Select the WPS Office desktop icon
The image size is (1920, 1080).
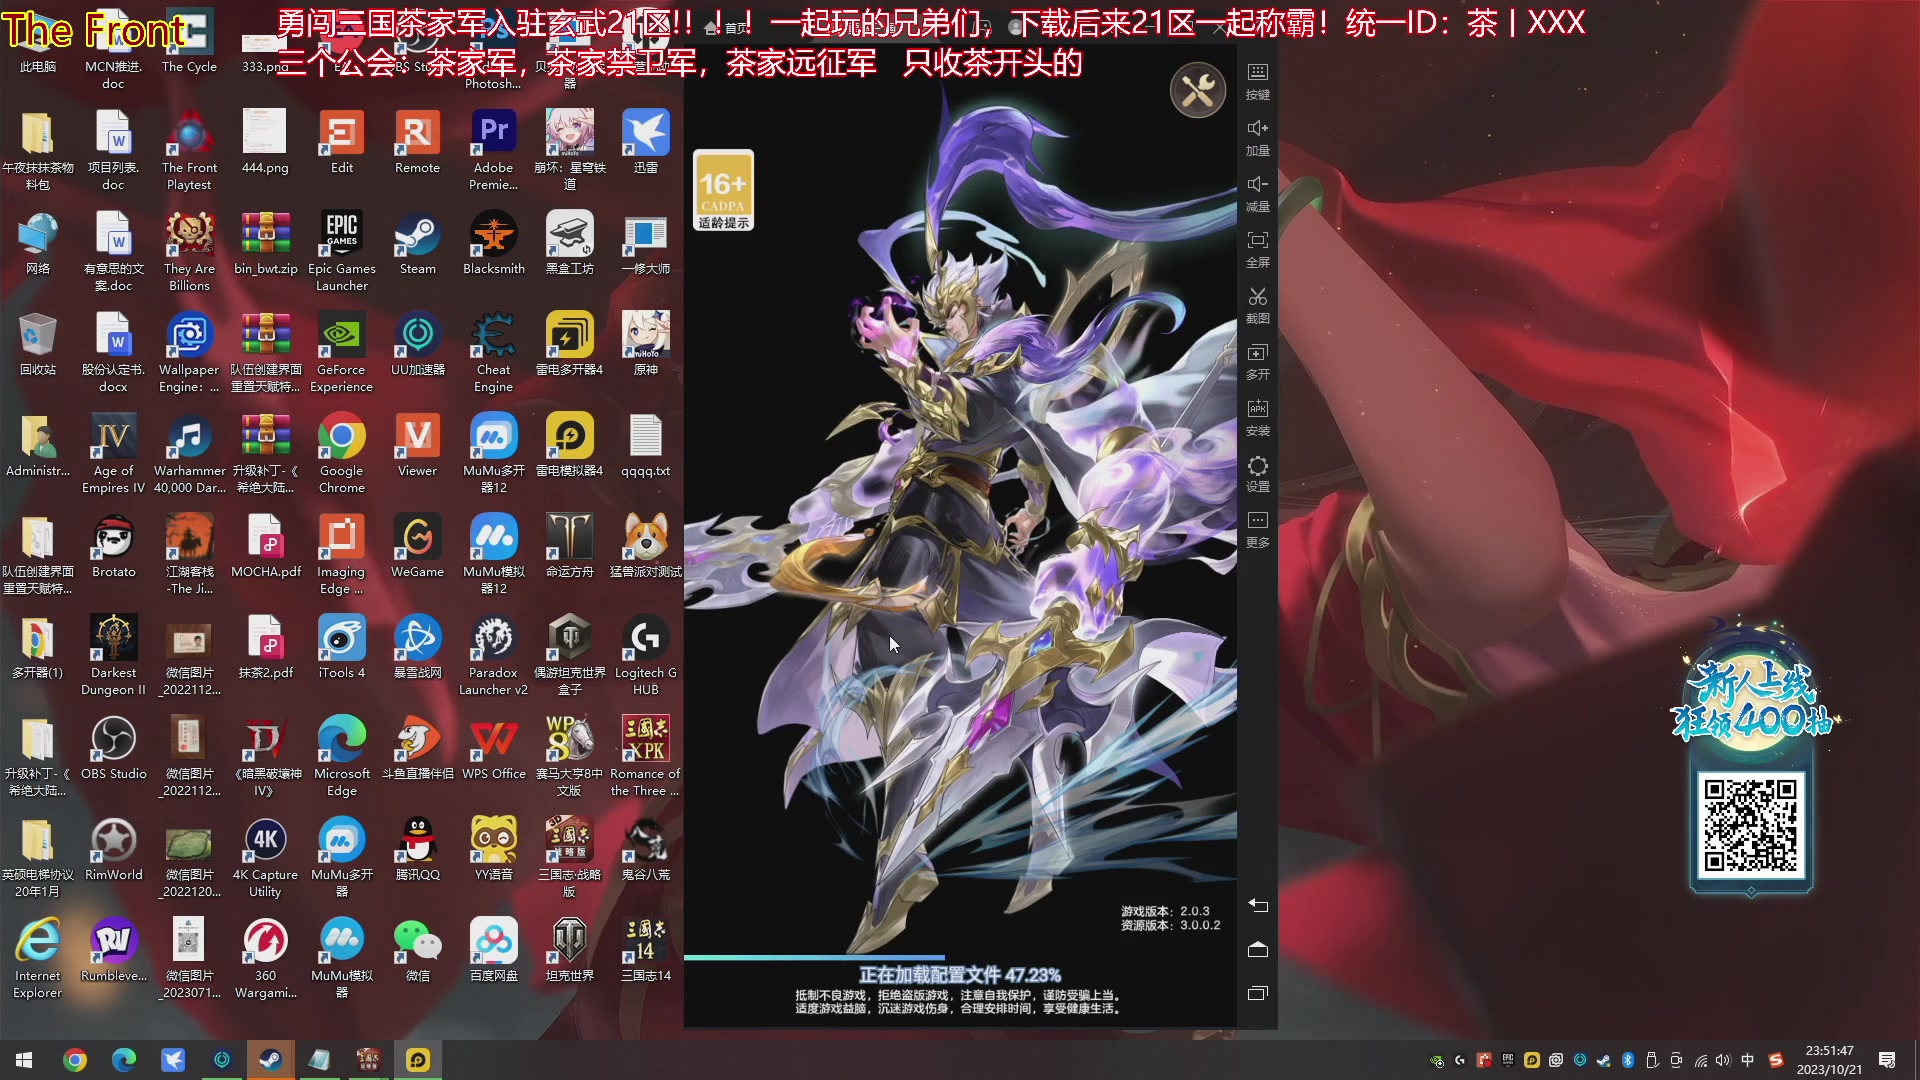[x=493, y=748]
